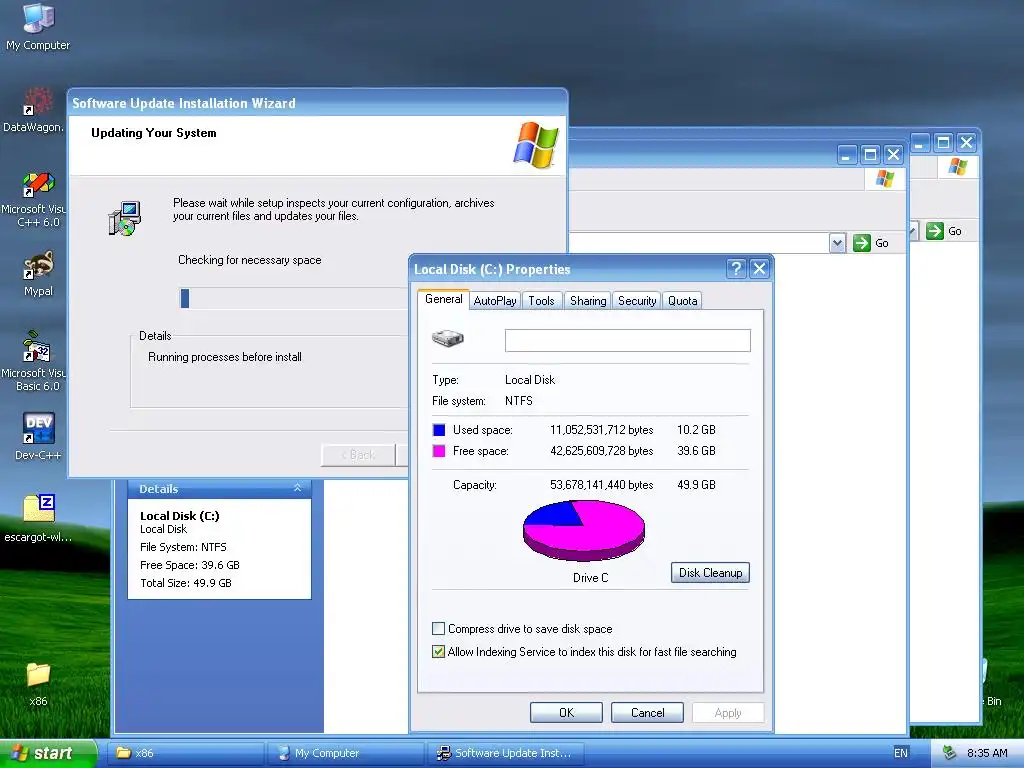Click the Disk Cleanup button

click(710, 573)
